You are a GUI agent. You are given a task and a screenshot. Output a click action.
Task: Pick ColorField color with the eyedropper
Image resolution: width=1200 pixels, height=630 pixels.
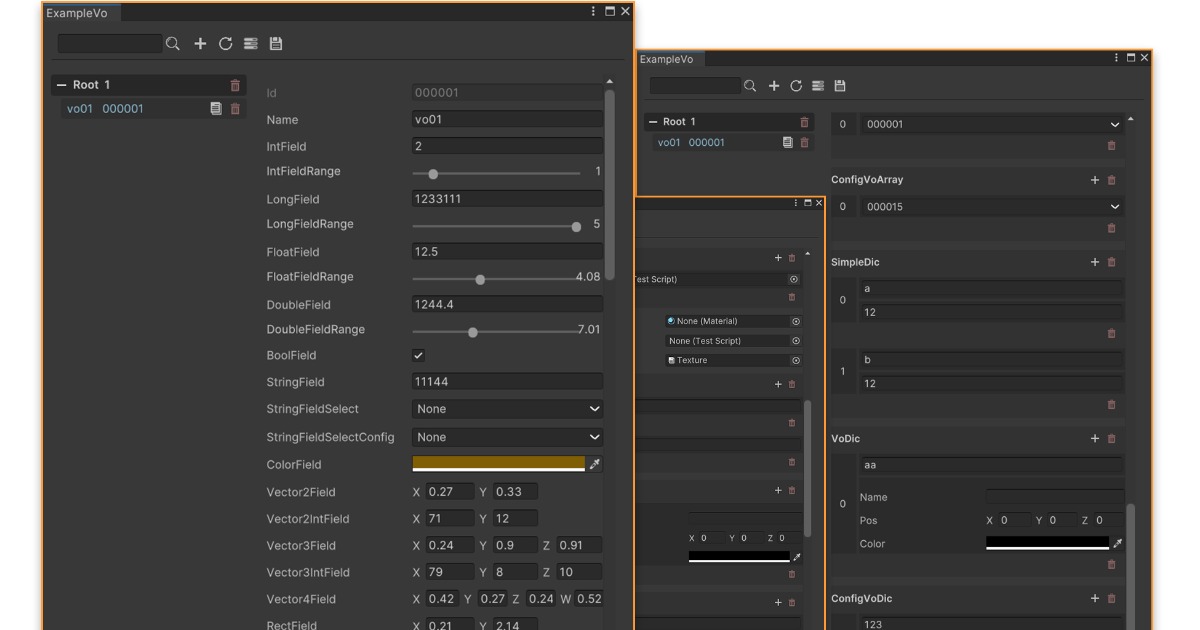coord(596,463)
